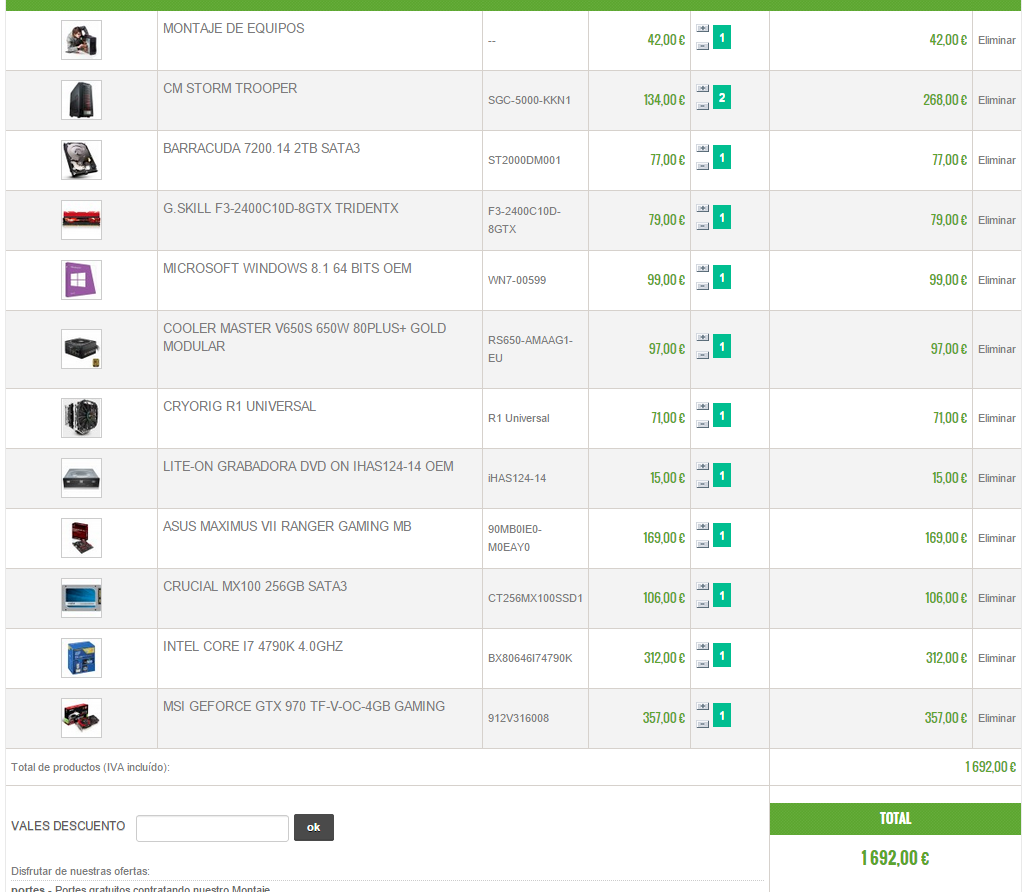Click Eliminar for Intel Core i7 4790K

(x=997, y=658)
